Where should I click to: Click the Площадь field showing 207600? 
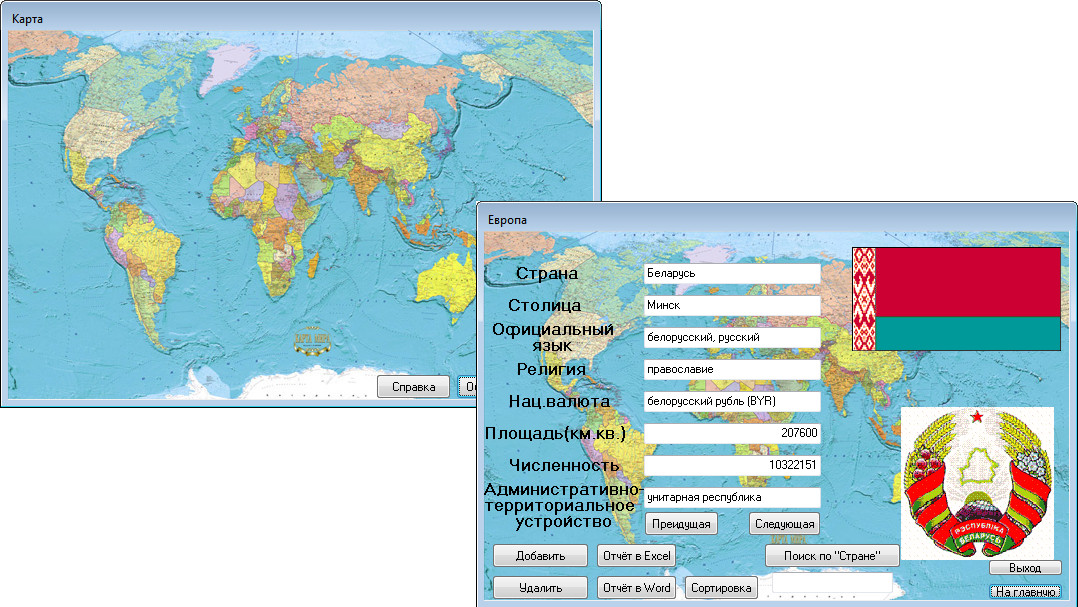(732, 433)
